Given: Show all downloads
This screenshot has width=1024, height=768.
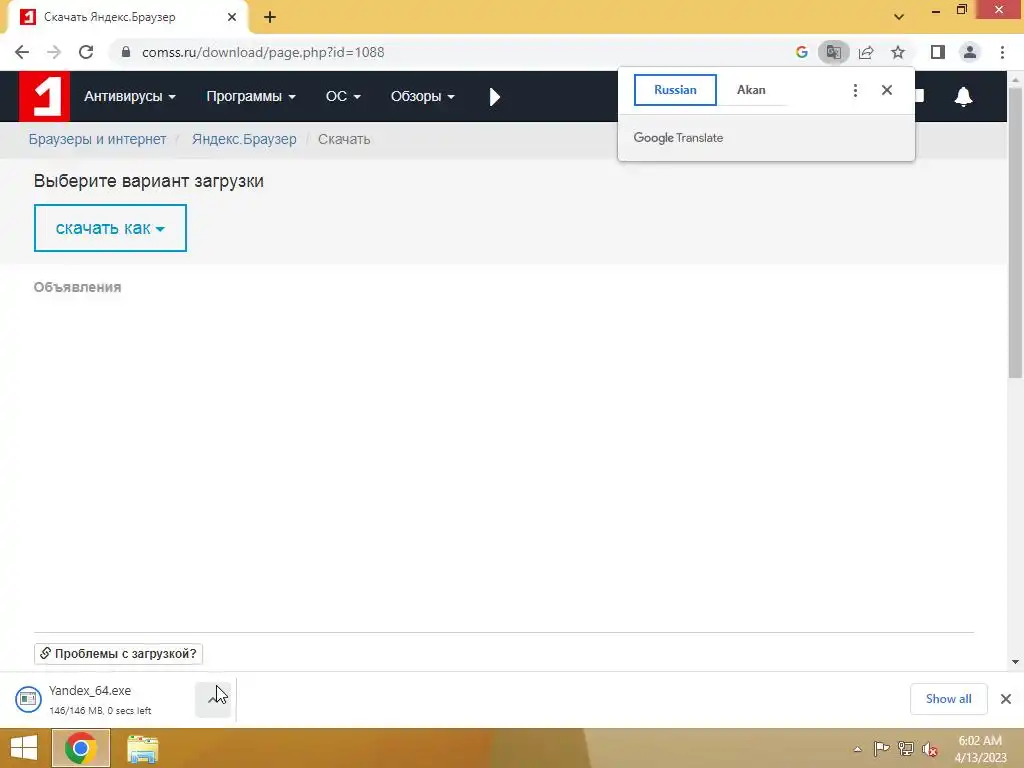Looking at the screenshot, I should pyautogui.click(x=948, y=699).
